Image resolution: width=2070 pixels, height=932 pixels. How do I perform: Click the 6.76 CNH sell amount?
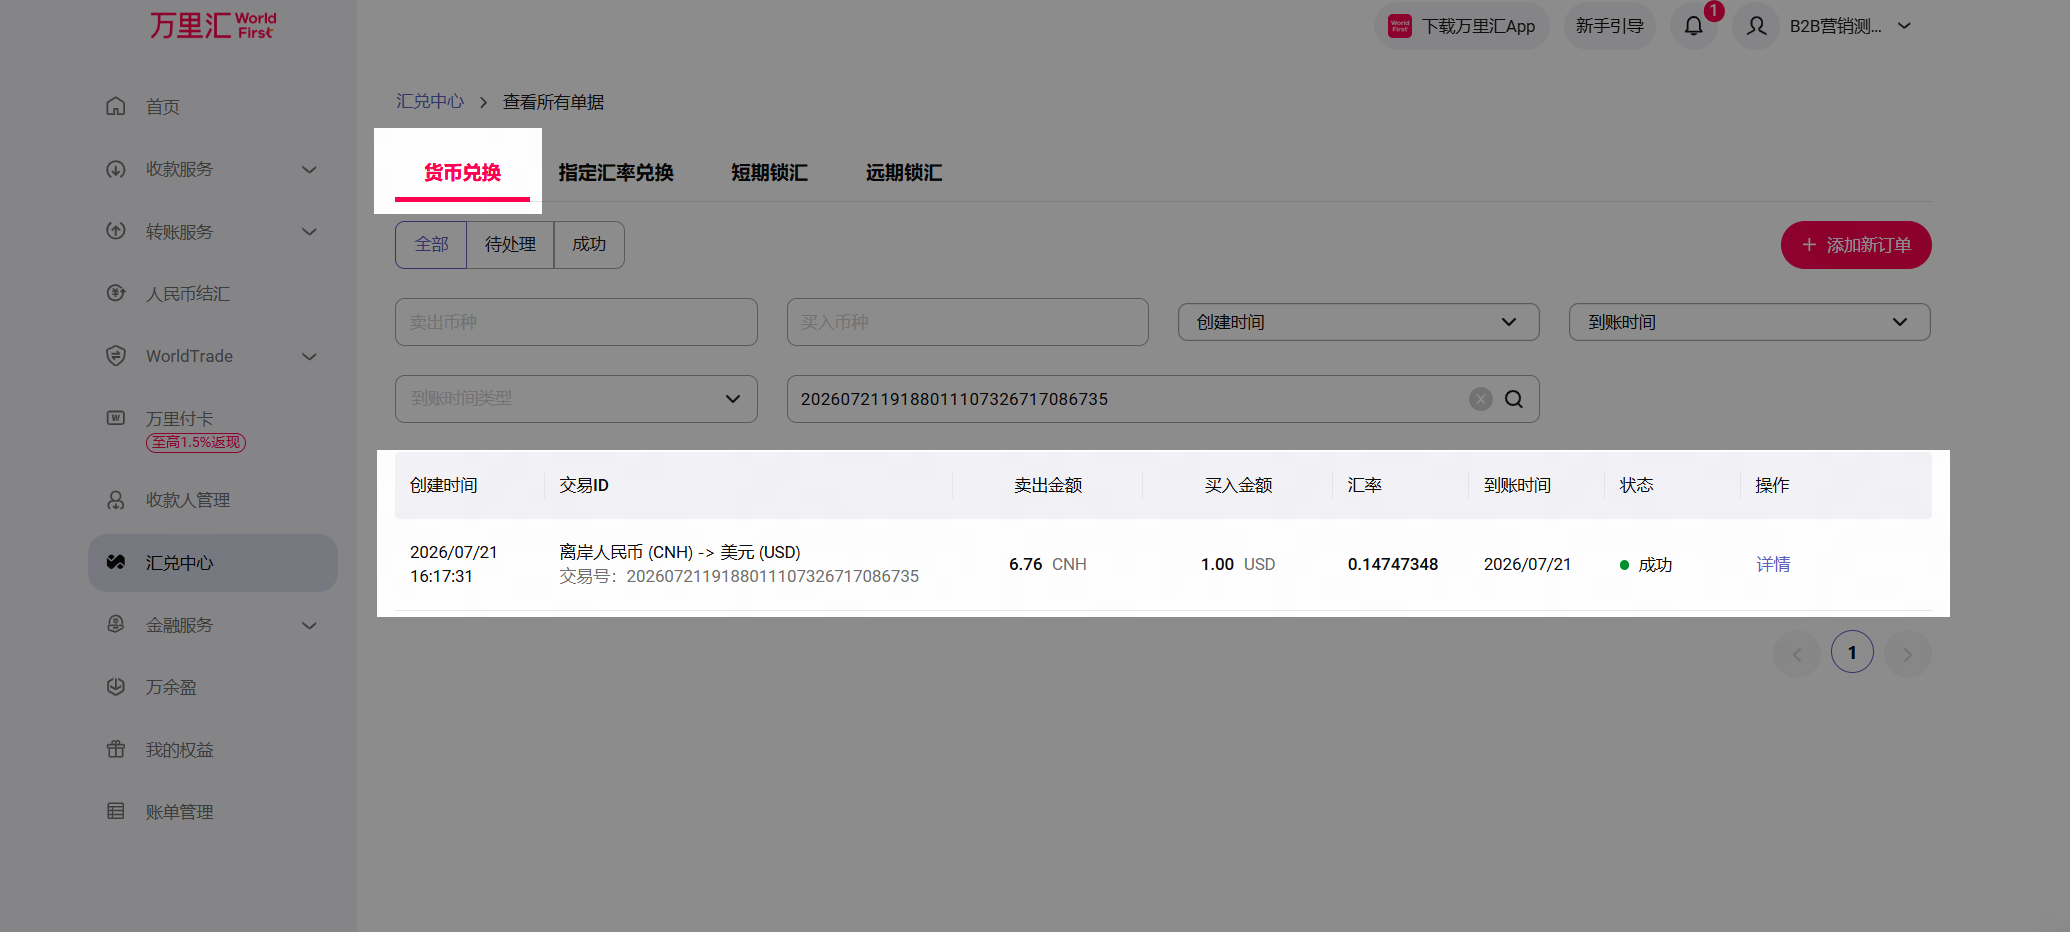(x=1048, y=564)
